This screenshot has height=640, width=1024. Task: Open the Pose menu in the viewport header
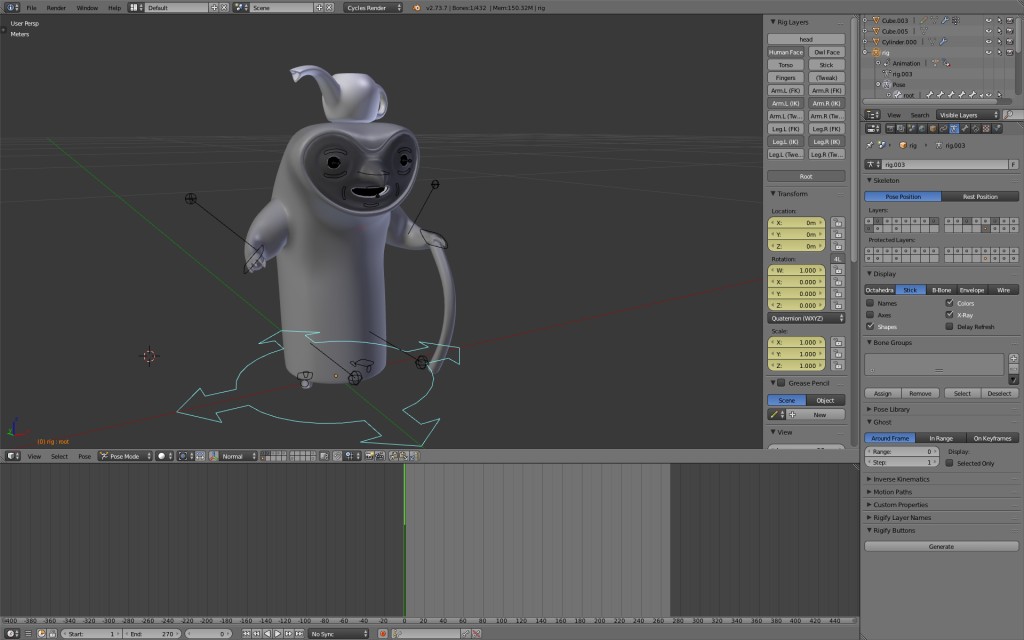[x=84, y=456]
